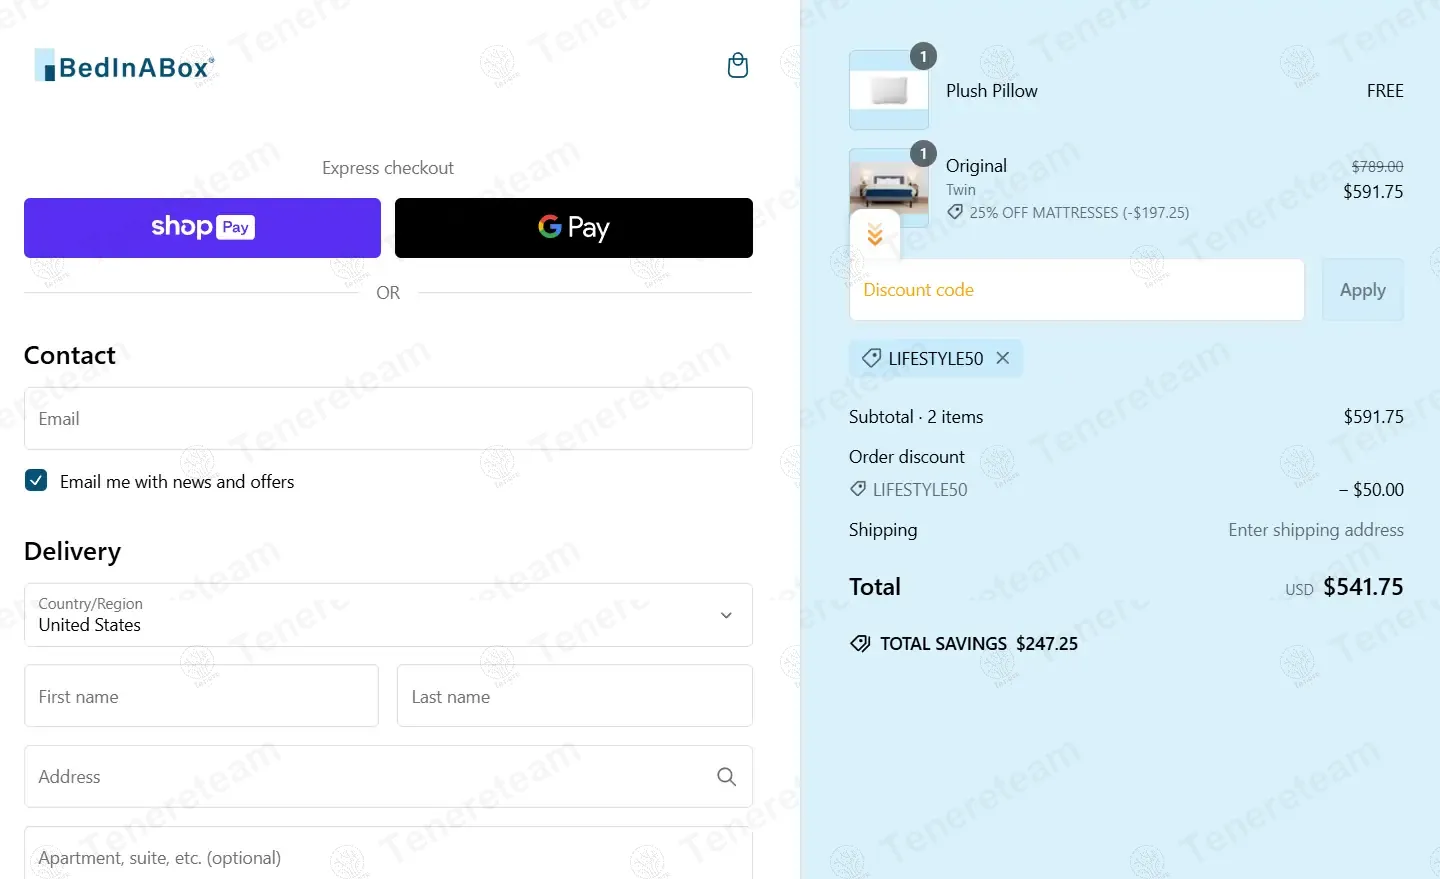Open the shopping bag cart icon
This screenshot has height=879, width=1440.
coord(737,66)
